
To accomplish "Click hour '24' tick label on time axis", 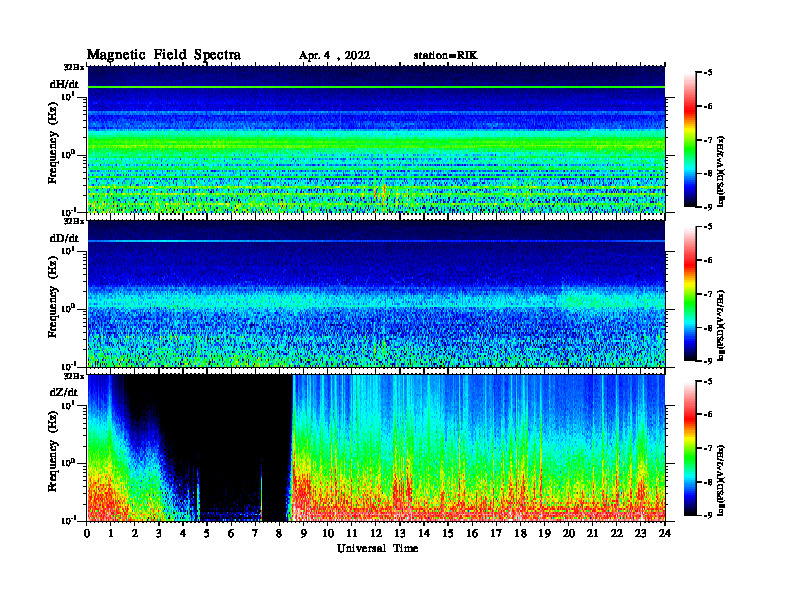I will (x=665, y=533).
